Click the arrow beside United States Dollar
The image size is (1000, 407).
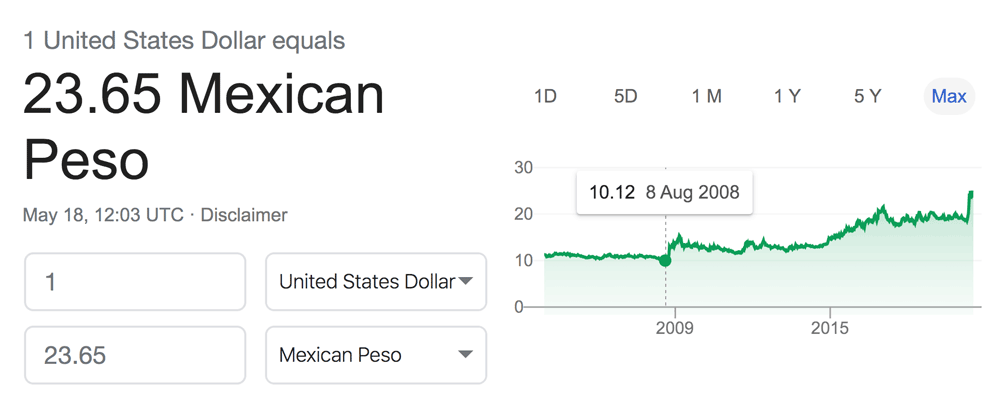click(x=466, y=281)
